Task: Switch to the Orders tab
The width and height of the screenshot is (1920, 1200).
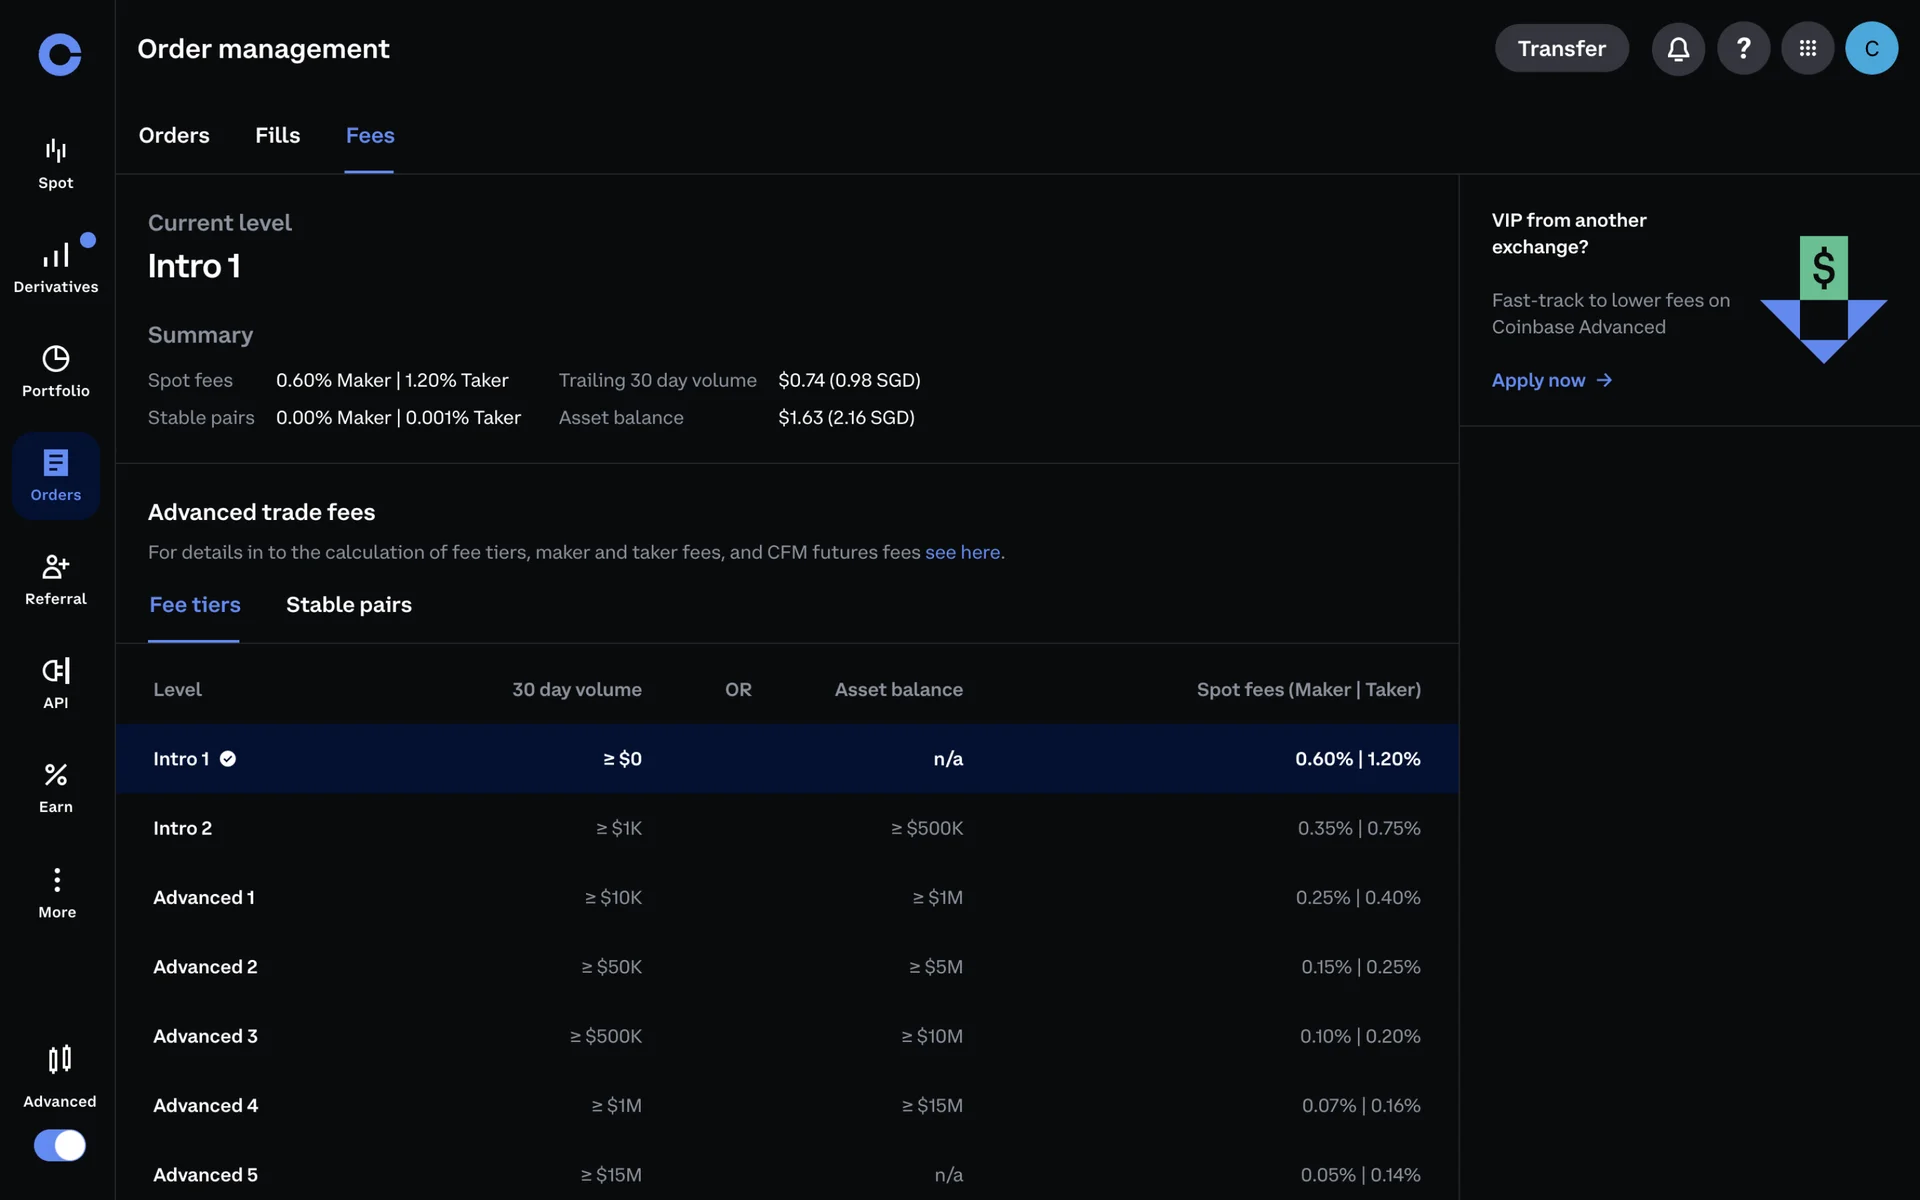Action: coord(174,135)
